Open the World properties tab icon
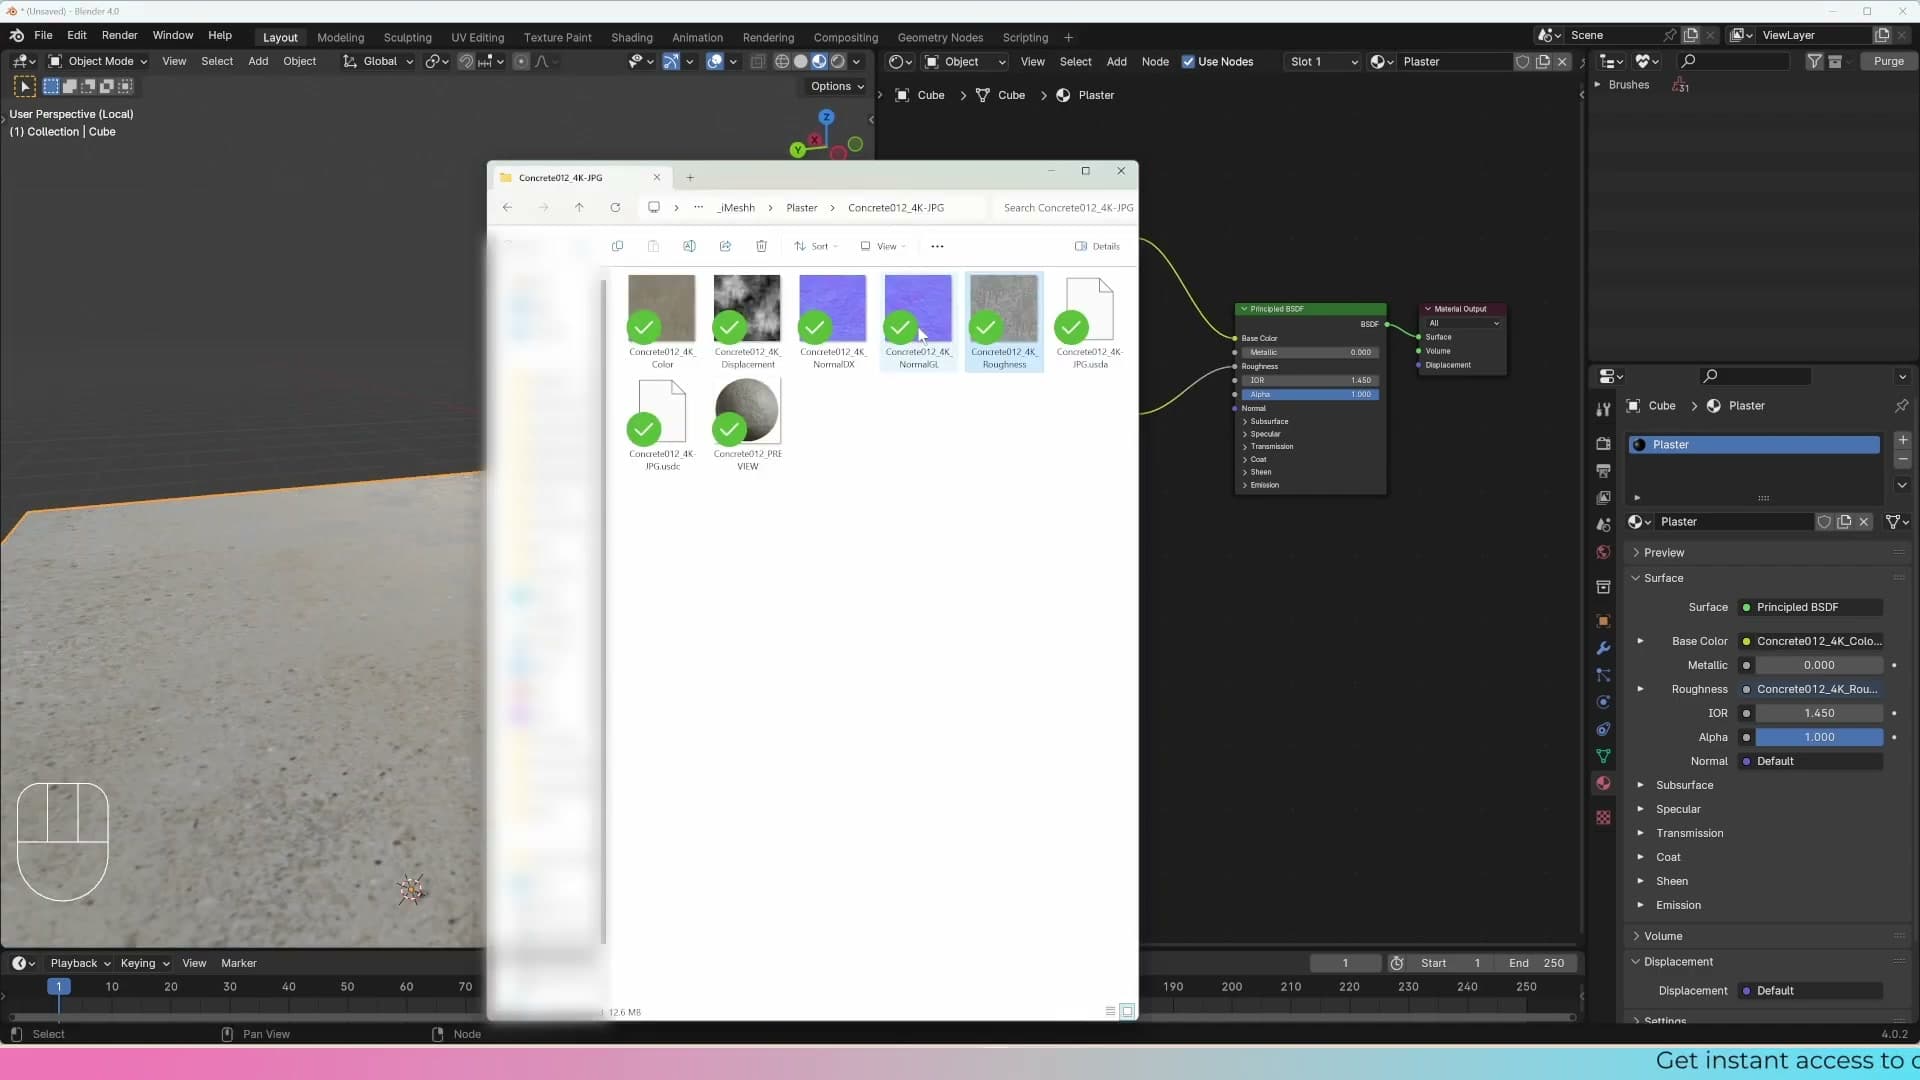Image resolution: width=1920 pixels, height=1080 pixels. click(1603, 552)
